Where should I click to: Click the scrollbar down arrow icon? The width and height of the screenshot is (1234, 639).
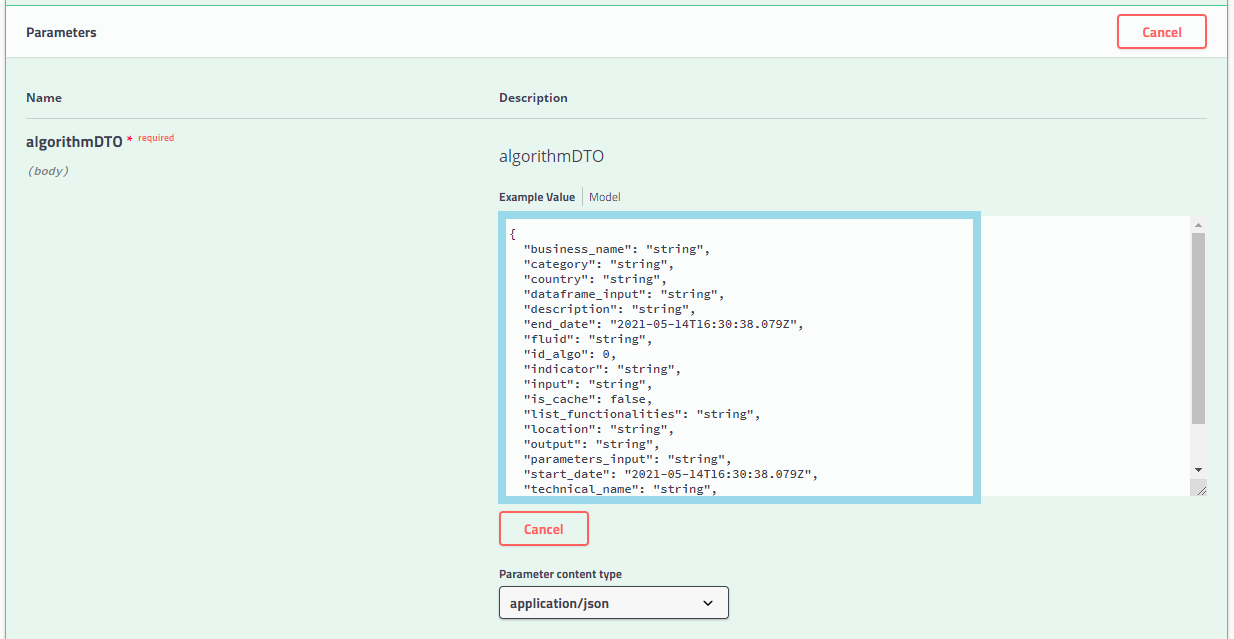pos(1197,469)
